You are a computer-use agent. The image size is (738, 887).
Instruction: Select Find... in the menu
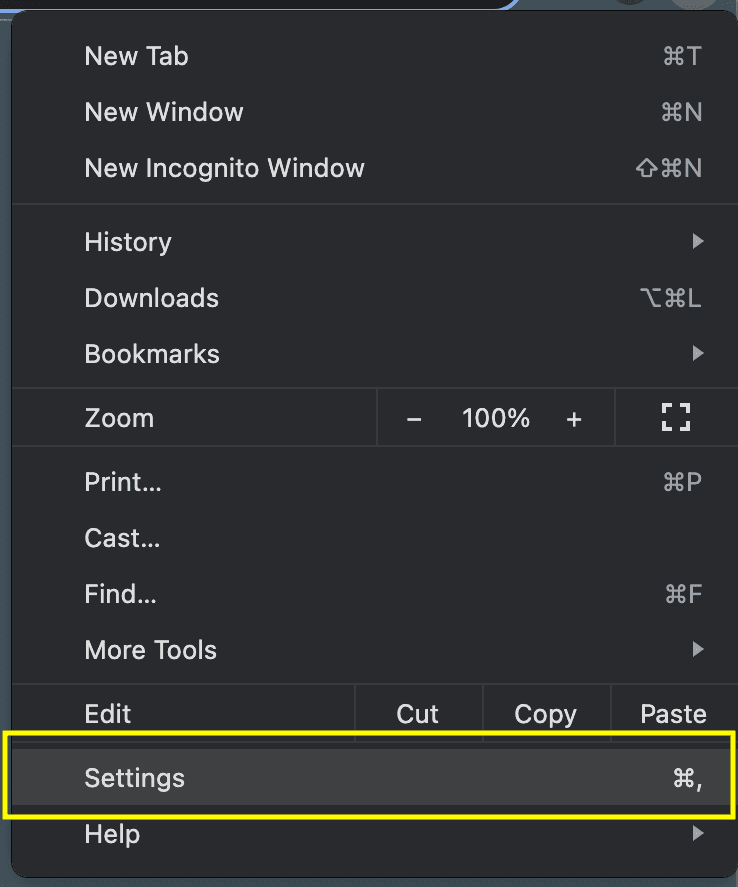pyautogui.click(x=374, y=594)
